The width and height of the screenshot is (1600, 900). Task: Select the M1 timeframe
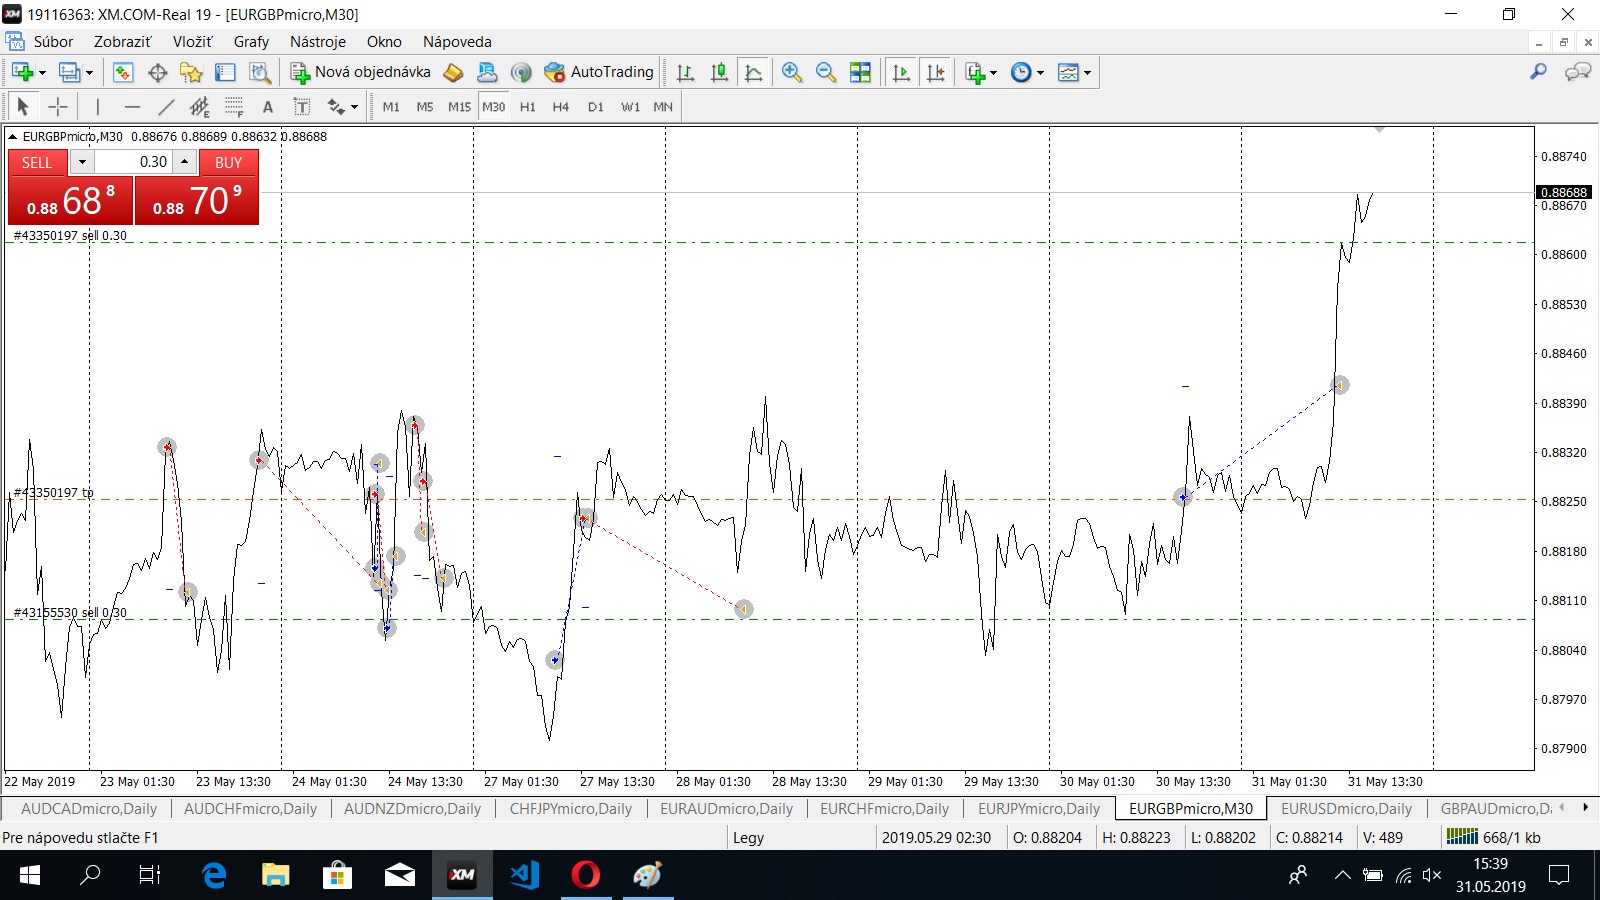[x=391, y=106]
